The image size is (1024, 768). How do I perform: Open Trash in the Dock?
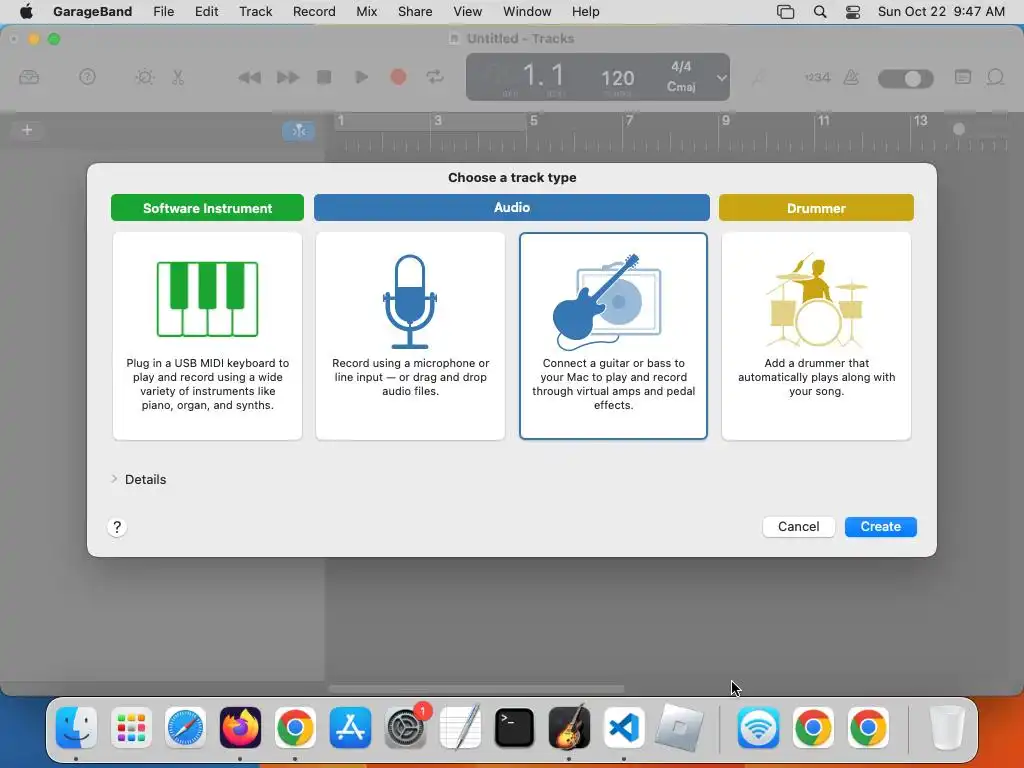coord(947,728)
